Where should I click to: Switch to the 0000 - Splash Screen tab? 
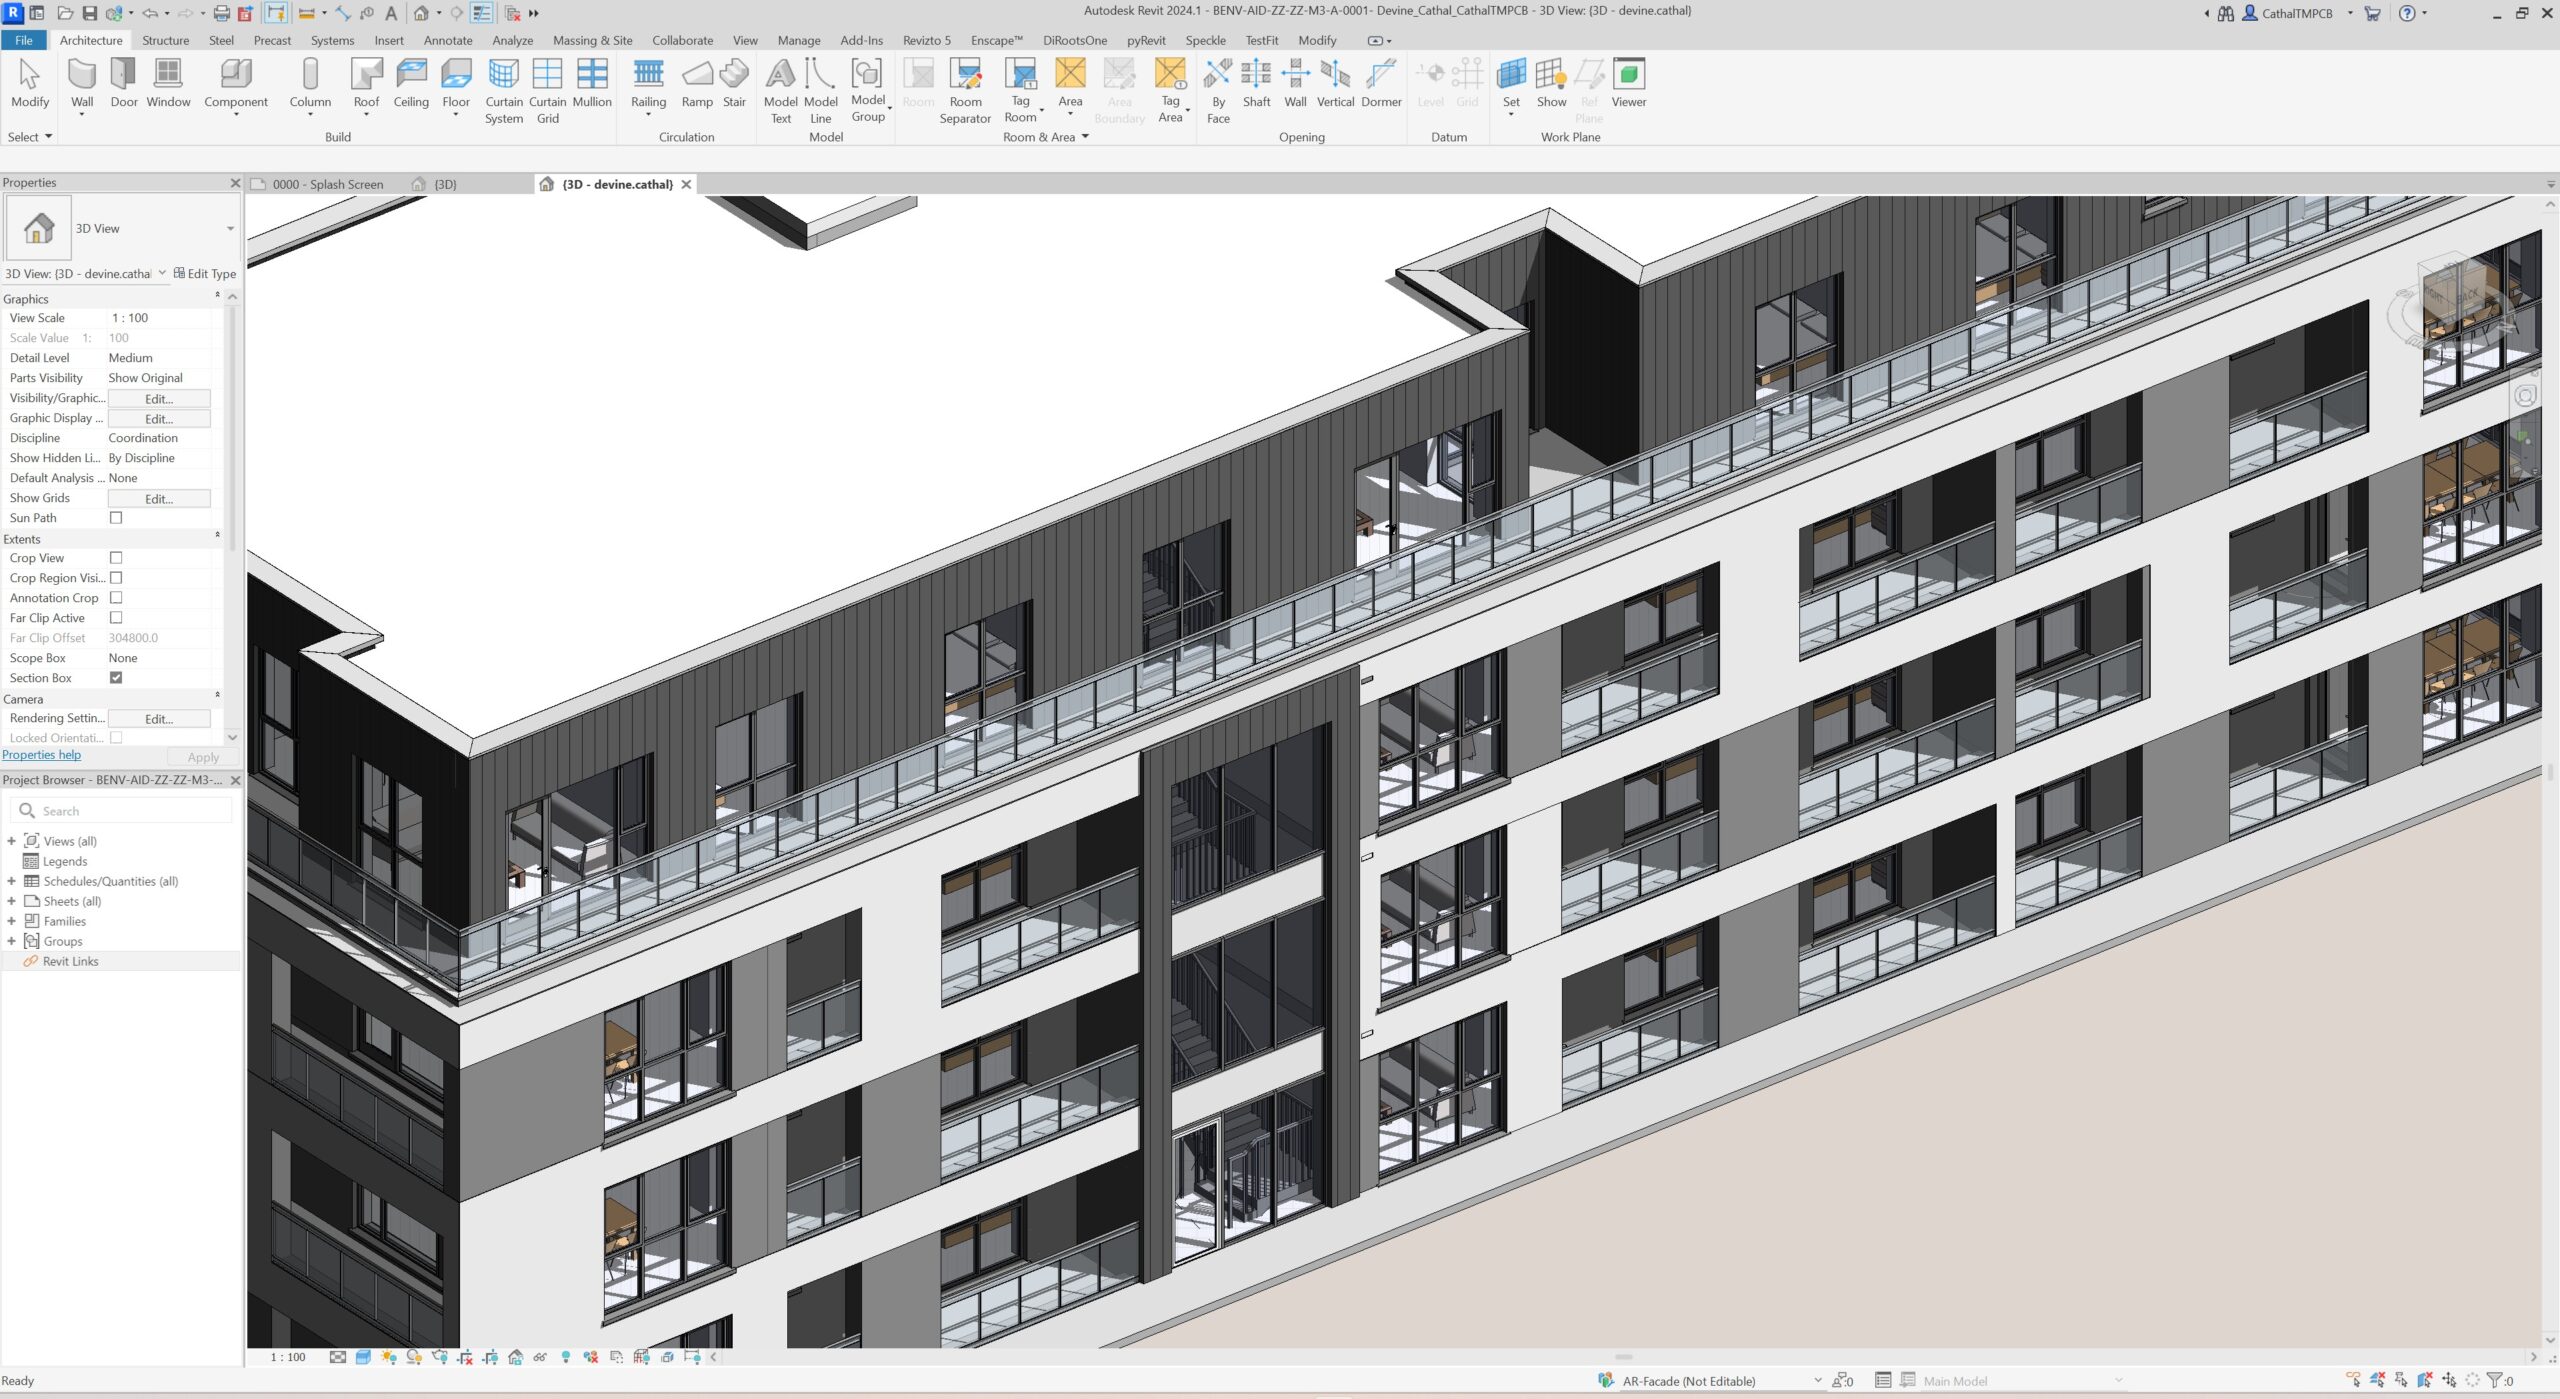pyautogui.click(x=330, y=184)
